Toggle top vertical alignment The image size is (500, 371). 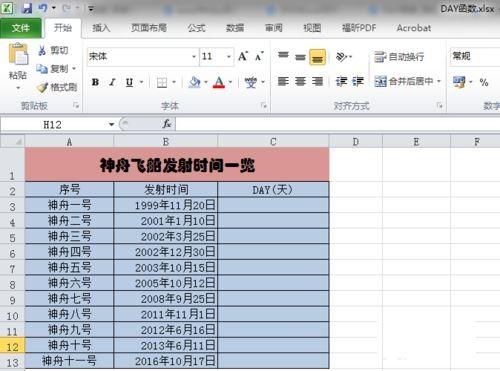click(x=283, y=56)
